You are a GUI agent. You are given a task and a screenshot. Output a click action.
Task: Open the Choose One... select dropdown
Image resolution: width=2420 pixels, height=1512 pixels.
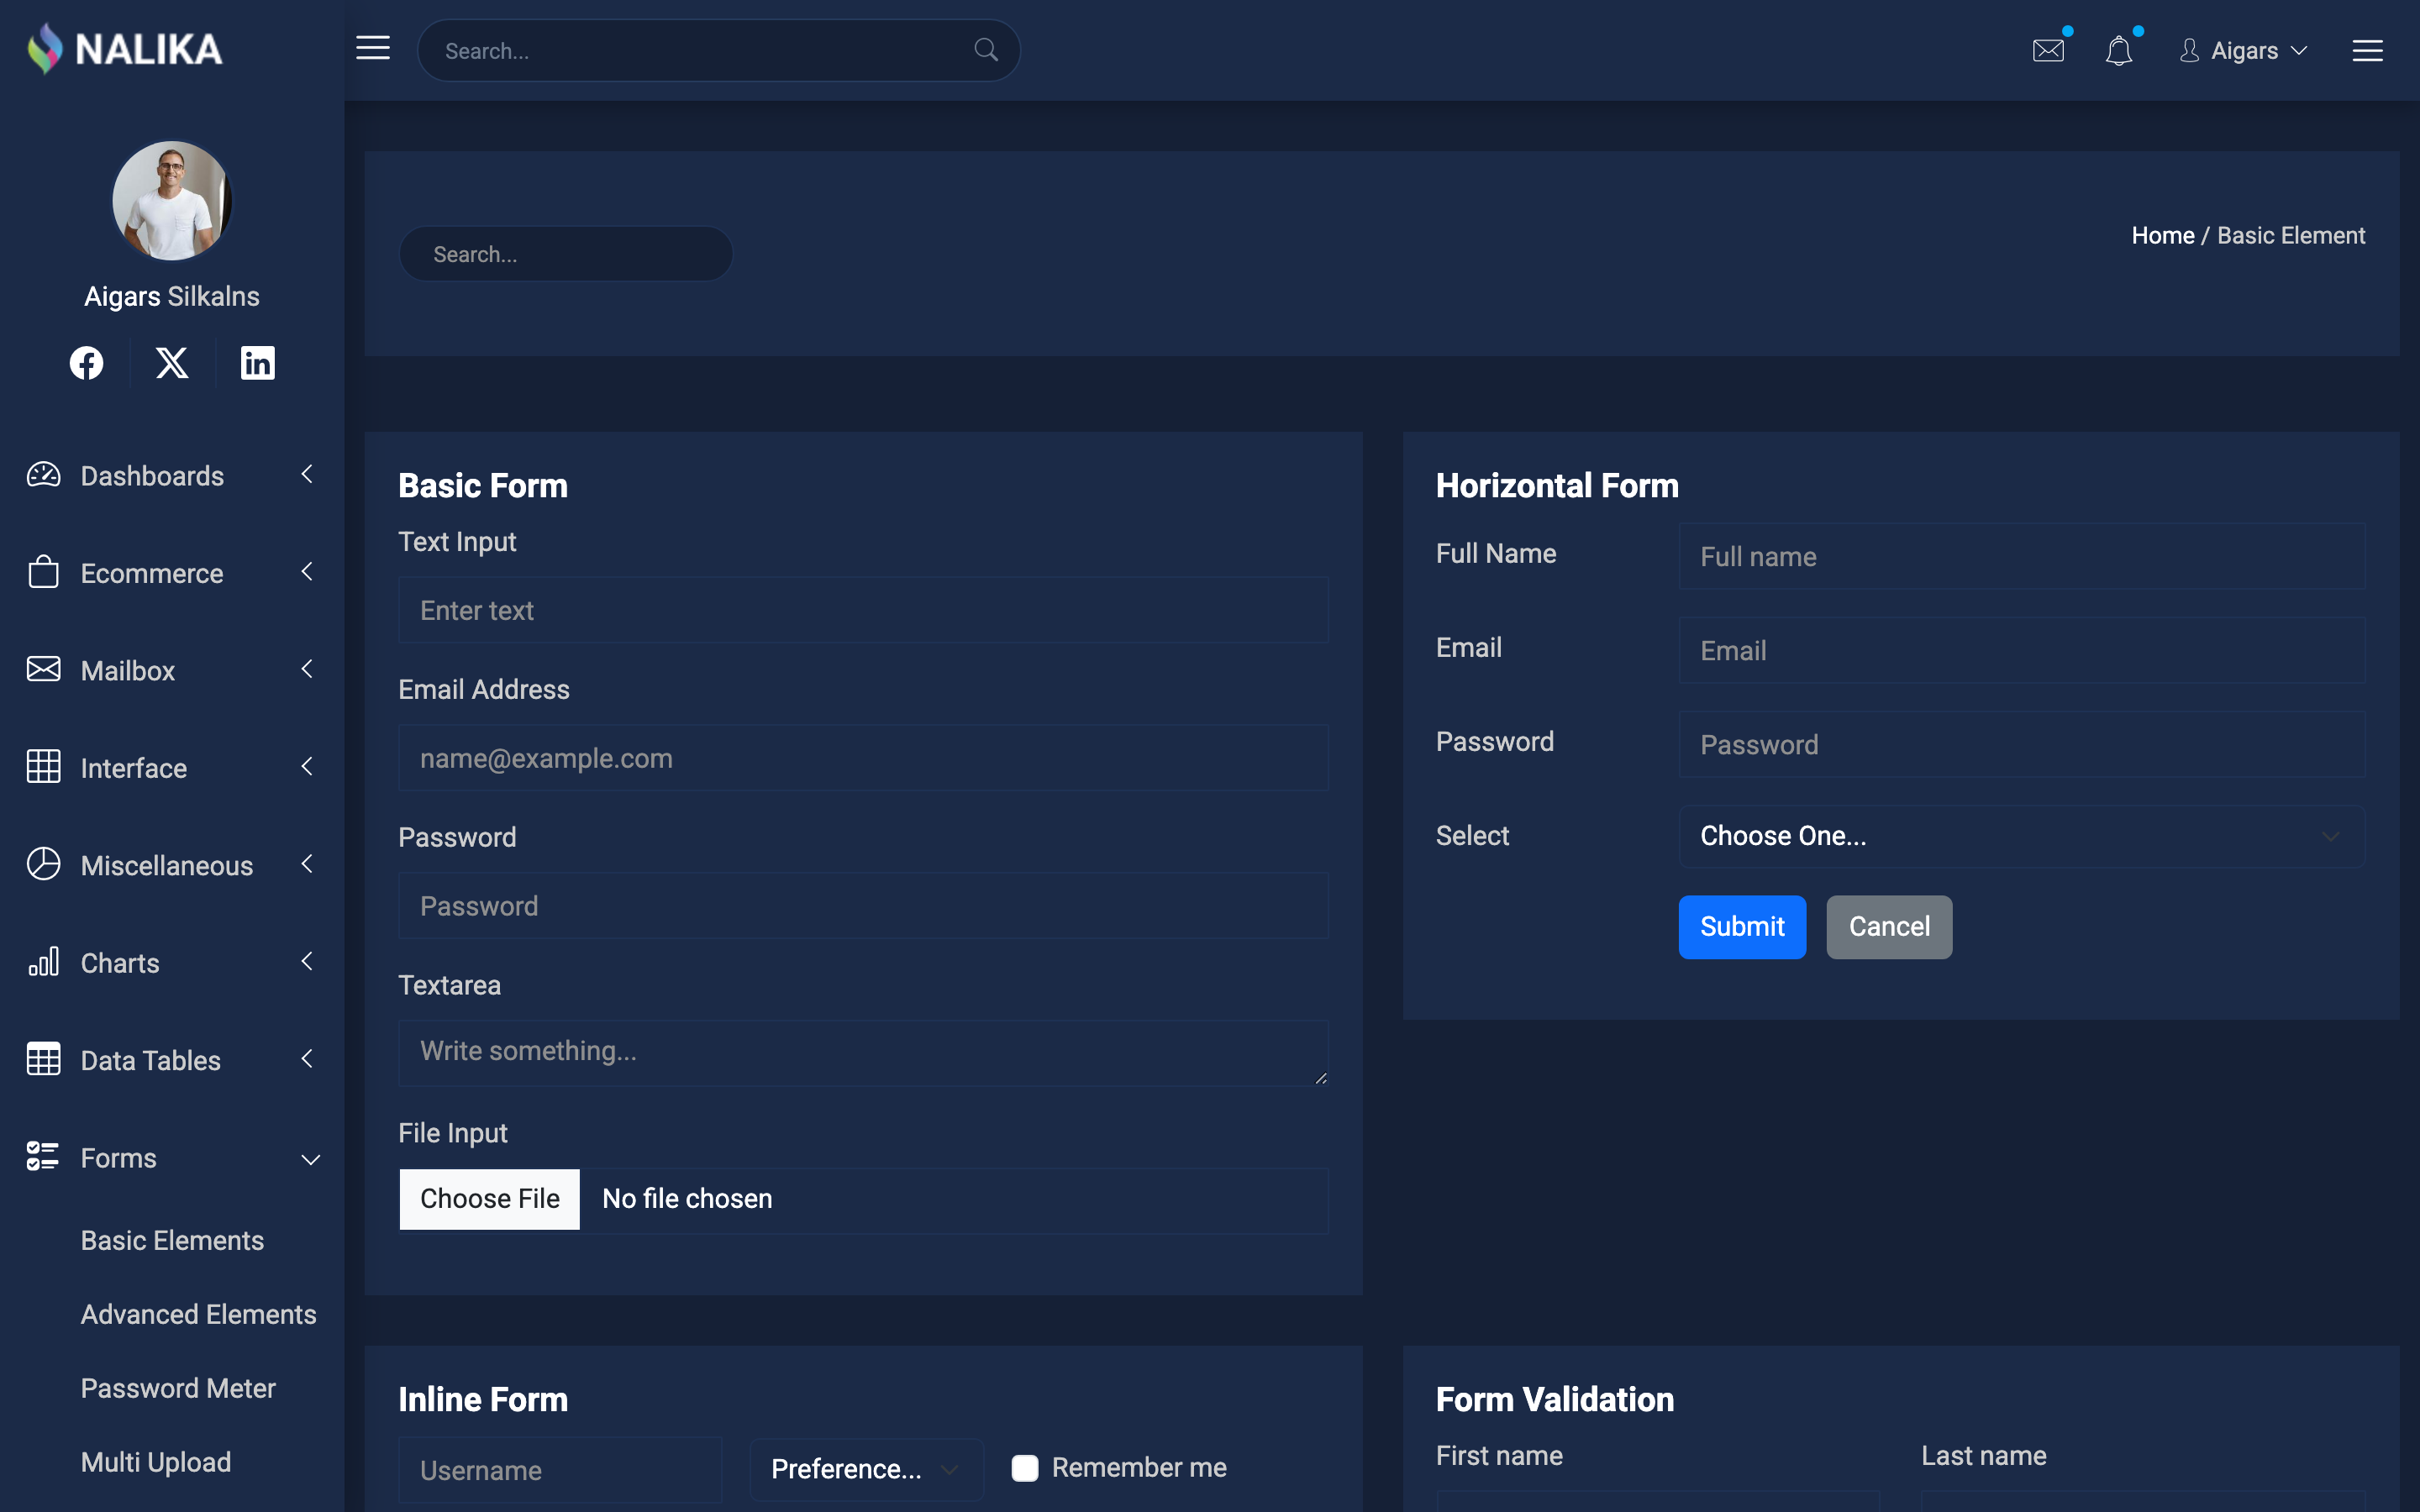(2022, 836)
